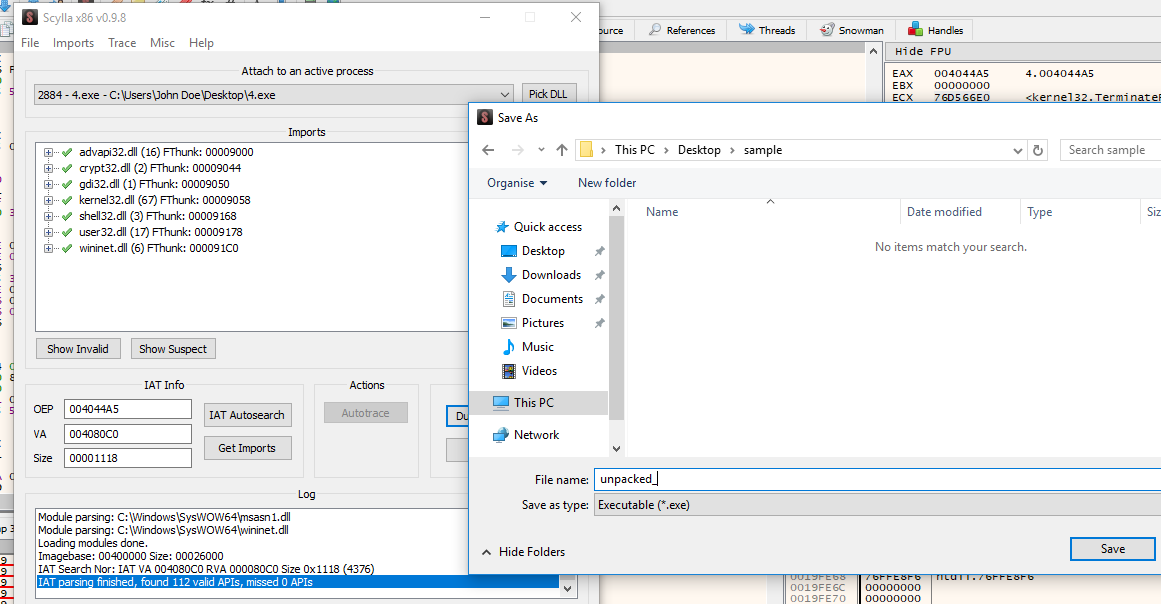This screenshot has height=604, width=1161.
Task: Click the File name input field
Action: (877, 479)
